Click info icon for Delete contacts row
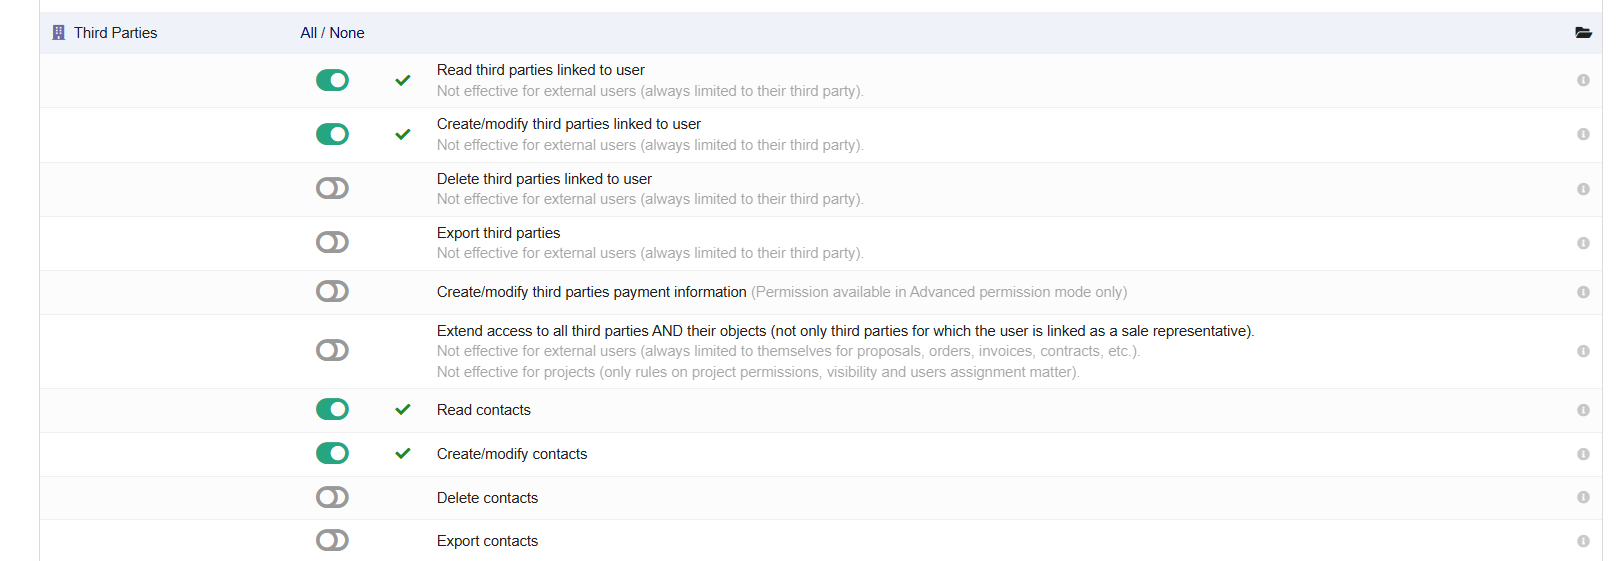Image resolution: width=1616 pixels, height=561 pixels. (1583, 497)
